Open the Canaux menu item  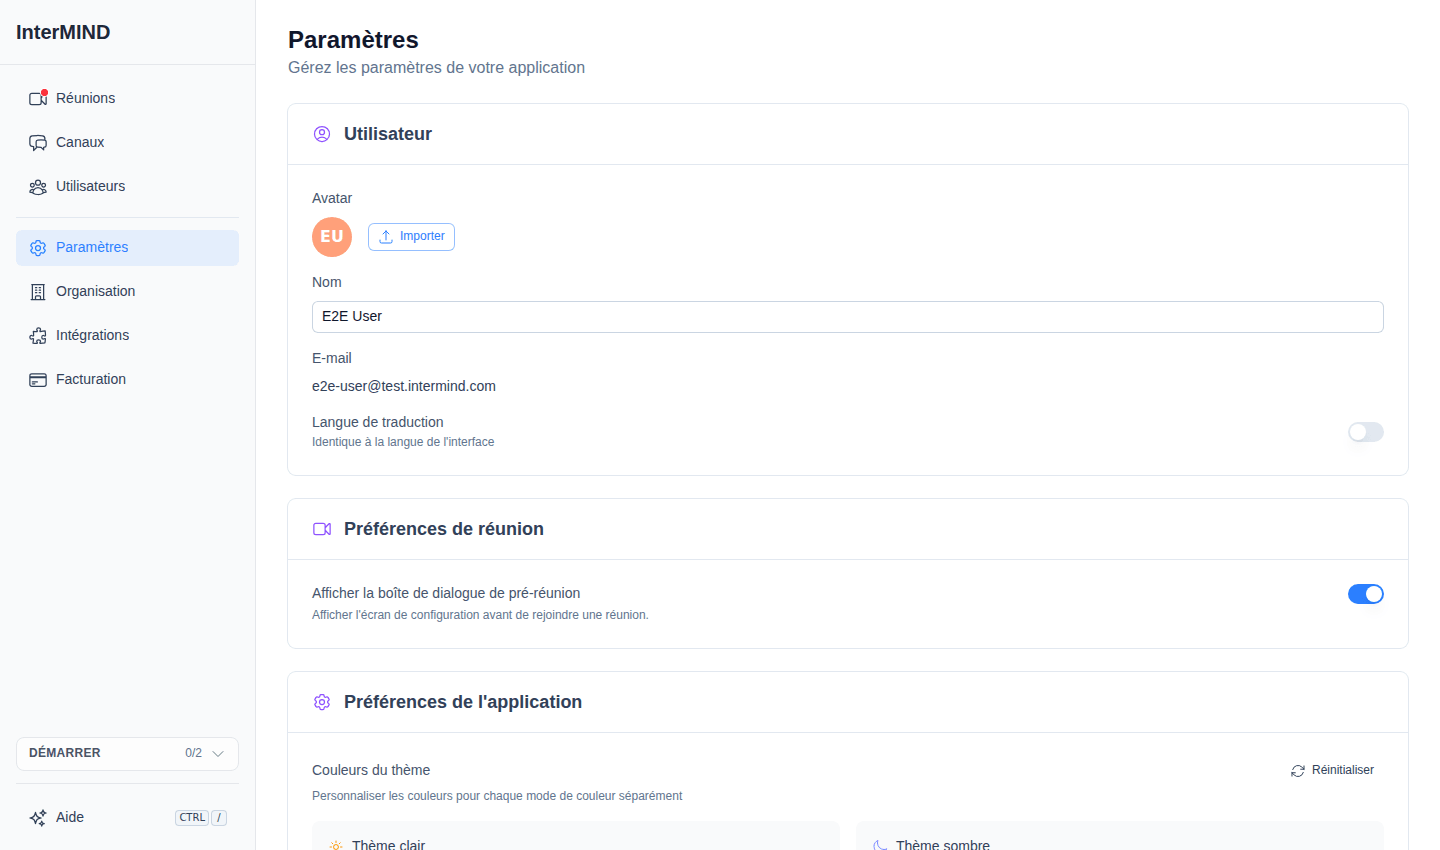(x=127, y=142)
